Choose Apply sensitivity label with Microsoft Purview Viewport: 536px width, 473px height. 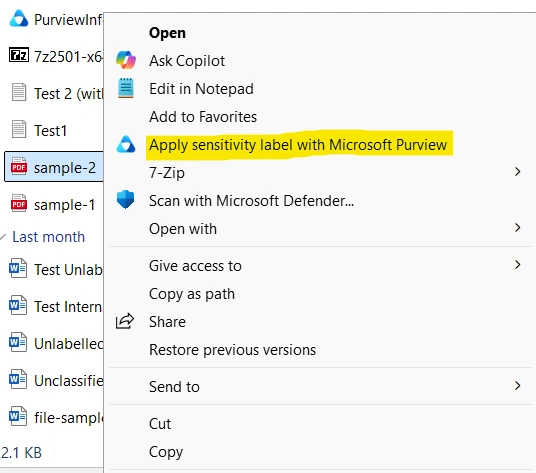coord(298,145)
